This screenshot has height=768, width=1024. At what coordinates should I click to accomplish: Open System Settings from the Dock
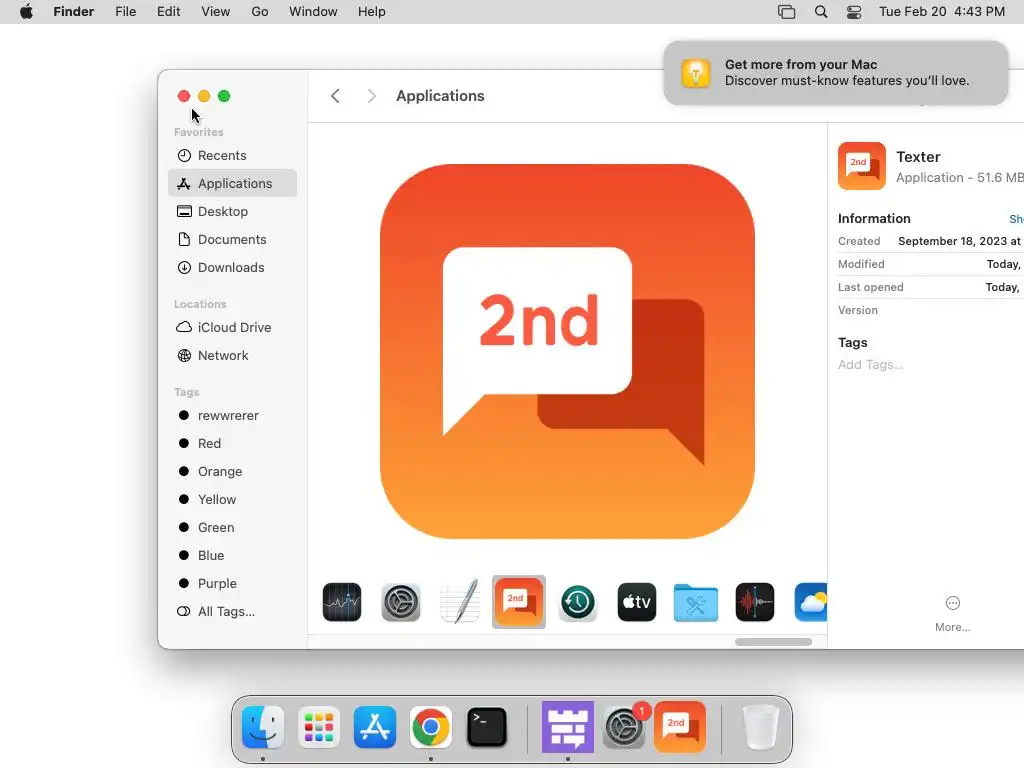(624, 727)
